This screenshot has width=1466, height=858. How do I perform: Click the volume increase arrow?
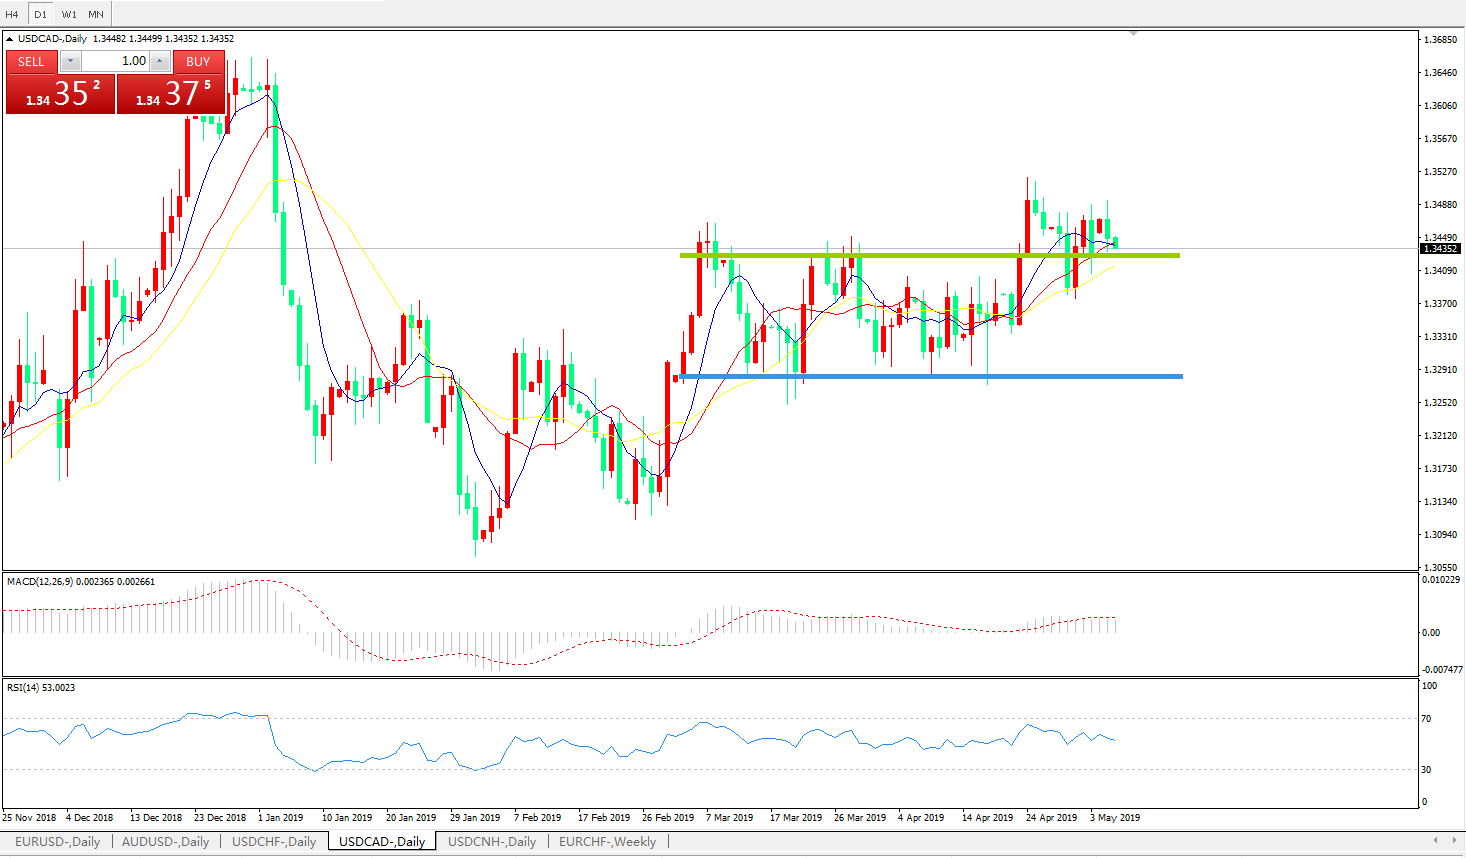[159, 61]
